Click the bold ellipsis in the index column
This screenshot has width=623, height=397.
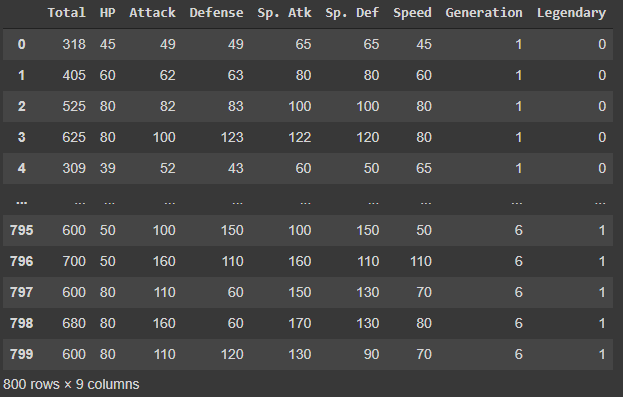(x=21, y=202)
